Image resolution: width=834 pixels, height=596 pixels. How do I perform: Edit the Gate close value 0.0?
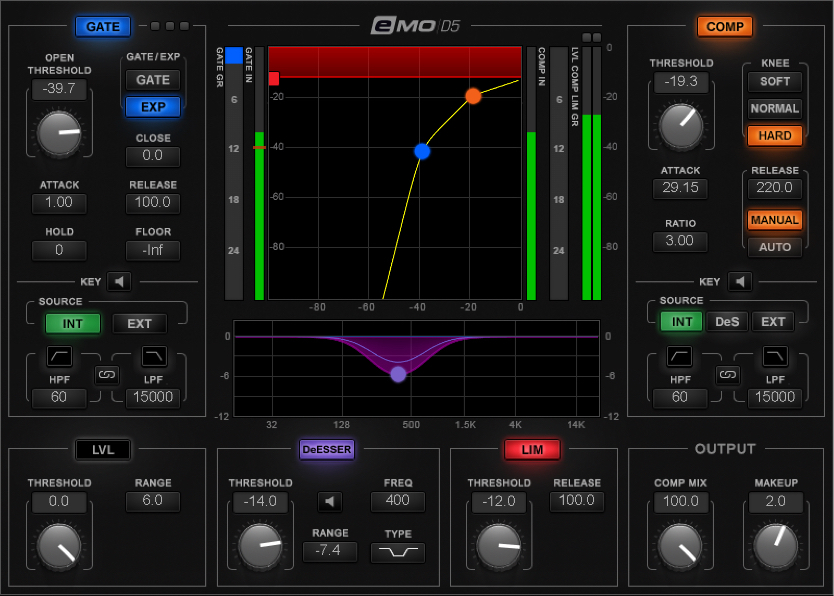coord(153,156)
